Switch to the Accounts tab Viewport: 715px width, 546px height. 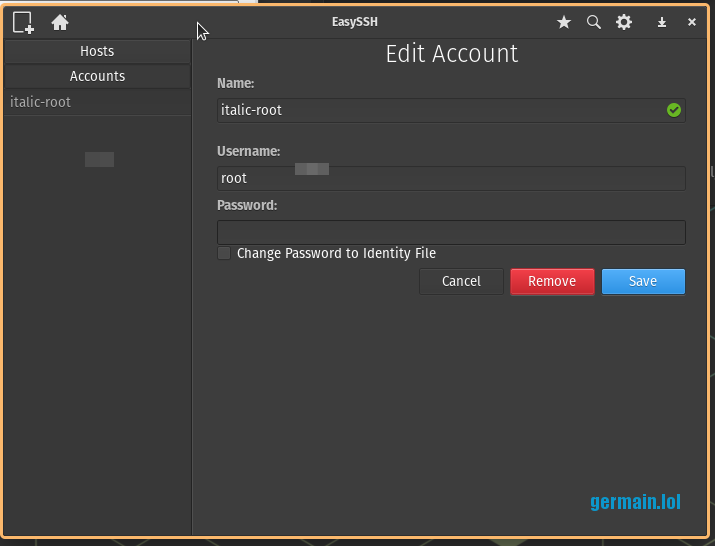97,76
